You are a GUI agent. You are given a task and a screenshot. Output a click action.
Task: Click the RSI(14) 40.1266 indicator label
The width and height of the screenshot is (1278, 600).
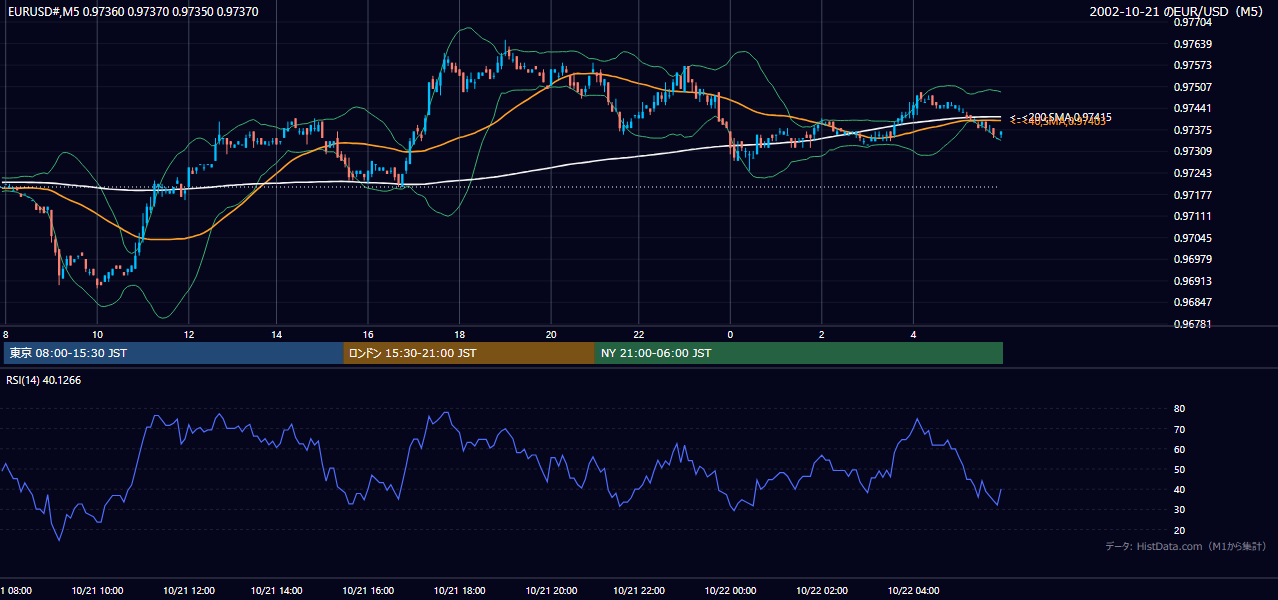pos(44,380)
